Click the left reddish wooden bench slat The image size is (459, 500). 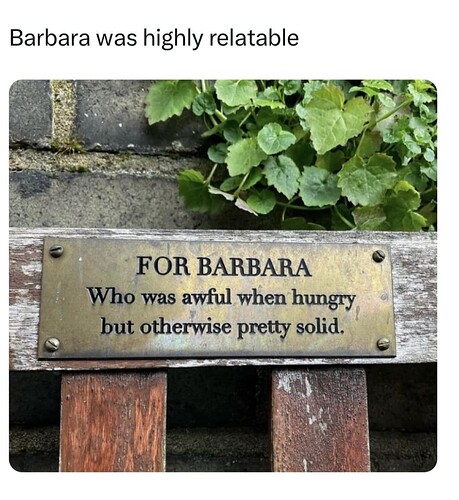(113, 421)
